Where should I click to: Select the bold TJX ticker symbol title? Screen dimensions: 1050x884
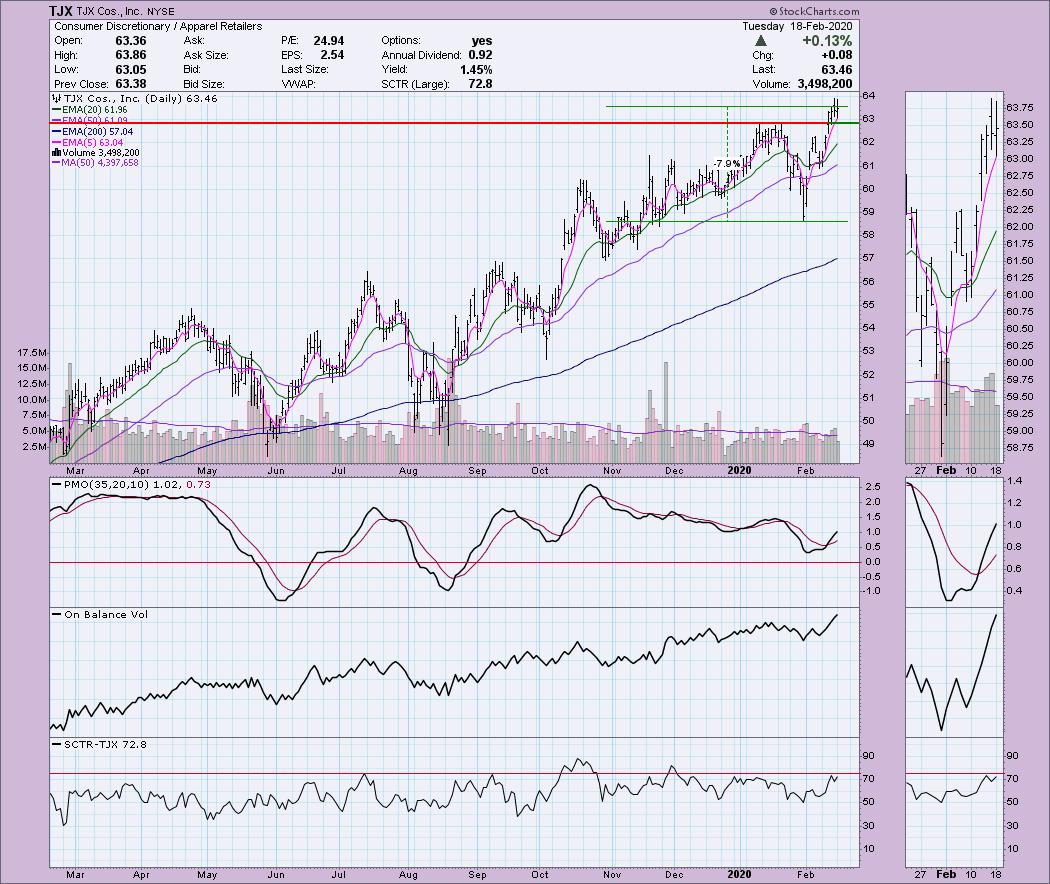tap(62, 11)
